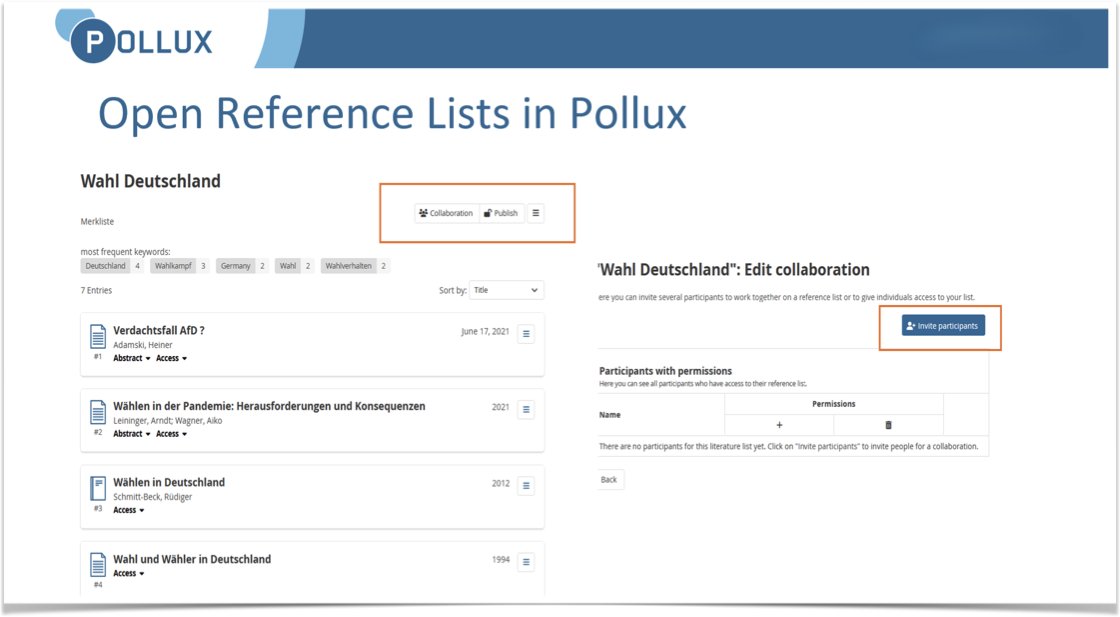1120x617 pixels.
Task: Expand Abstract for Verdachtsfall AfD entry
Action: (x=131, y=358)
